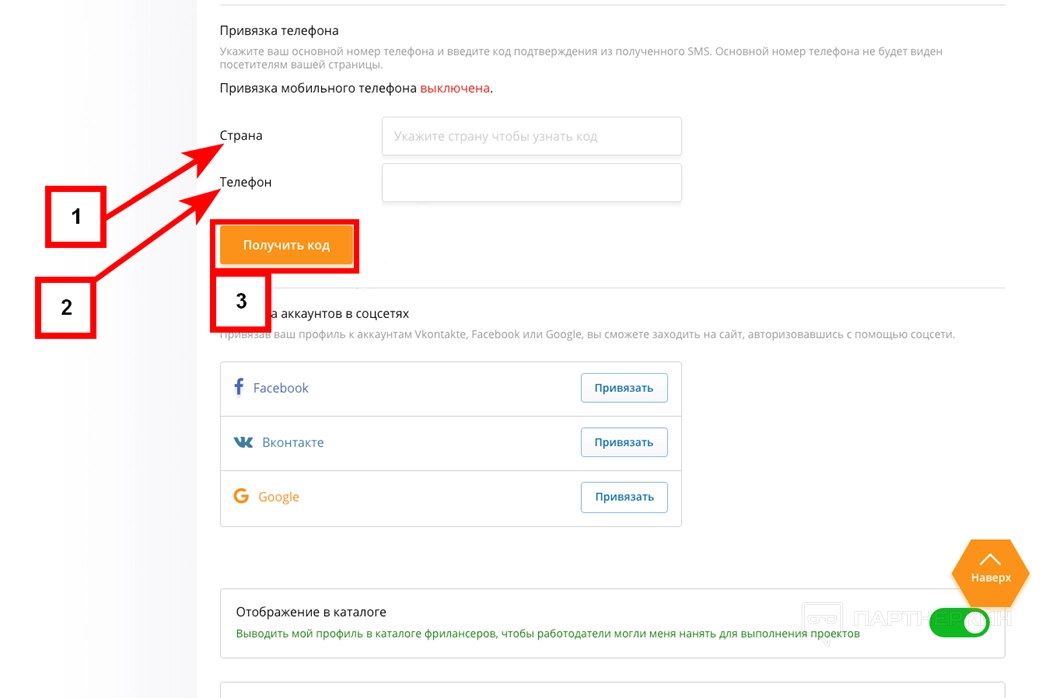Click the Отображение в каталоге heading
This screenshot has height=698, width=1063.
tap(311, 612)
